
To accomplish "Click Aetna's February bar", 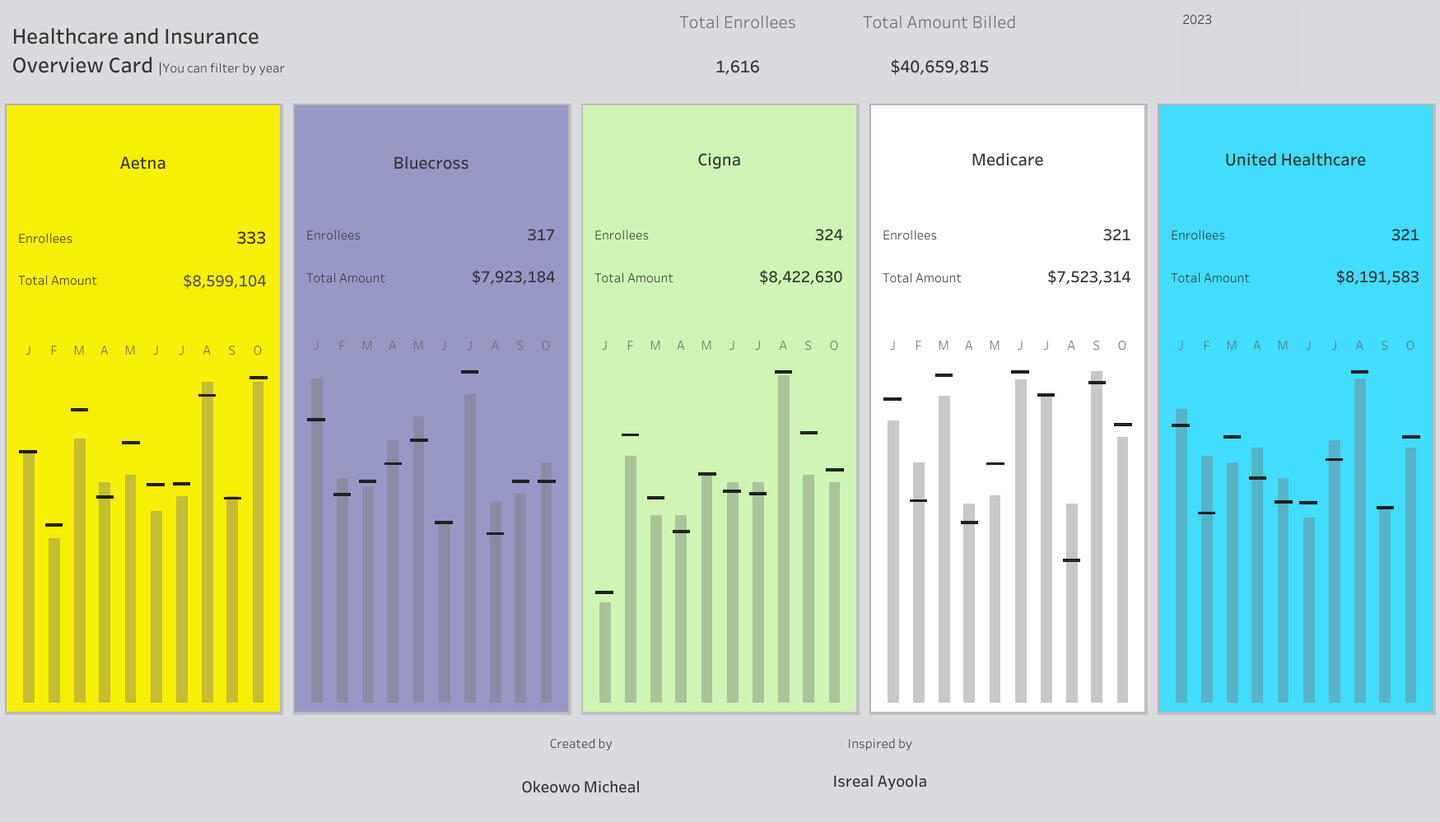I will tap(54, 620).
